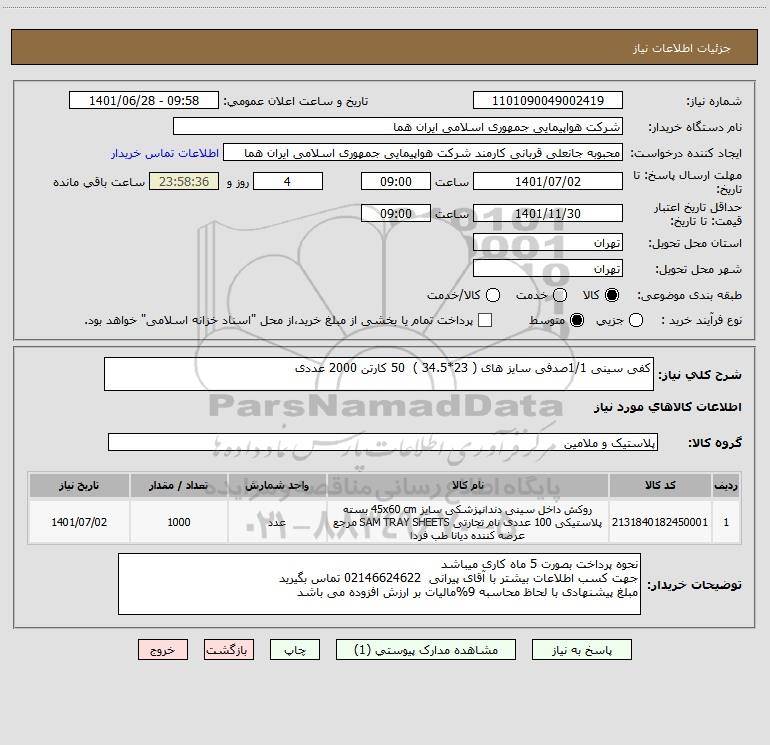
Task: Click the بازگشت back button
Action: pos(229,650)
